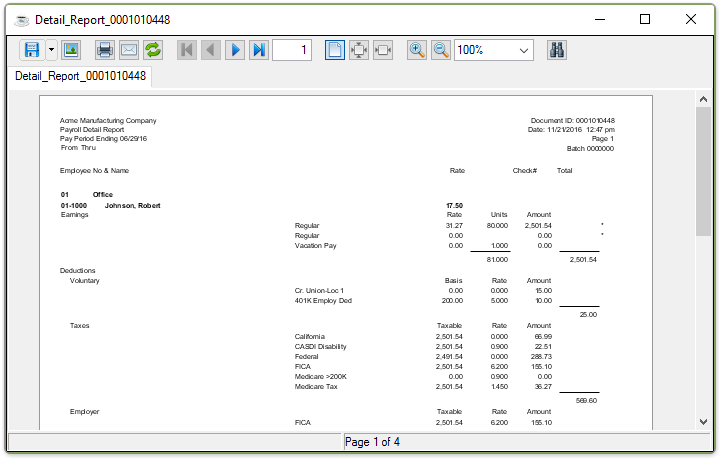This screenshot has height=462, width=724.
Task: Click the Zoom out magnifier icon
Action: (x=441, y=50)
